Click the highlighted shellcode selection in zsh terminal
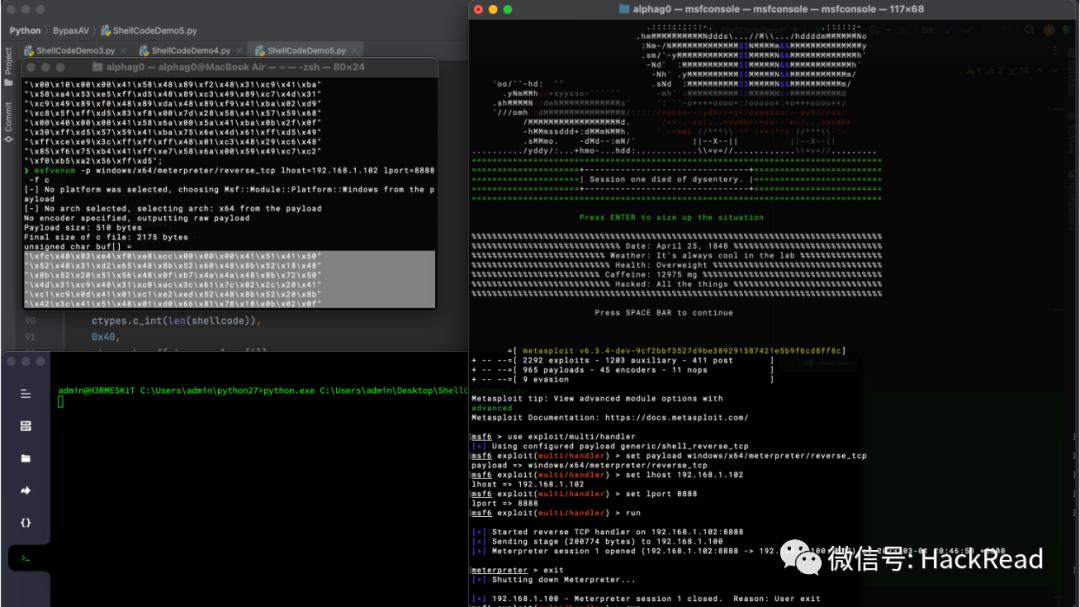 229,279
